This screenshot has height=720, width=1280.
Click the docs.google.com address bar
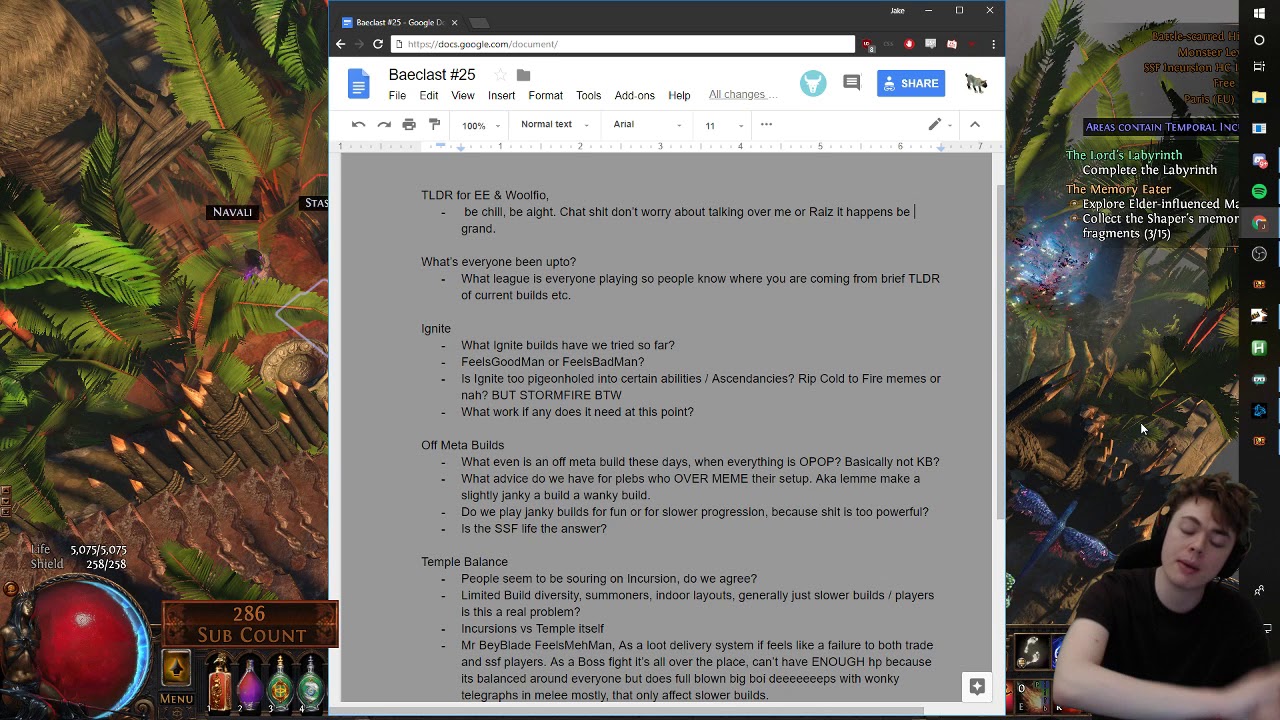(623, 44)
